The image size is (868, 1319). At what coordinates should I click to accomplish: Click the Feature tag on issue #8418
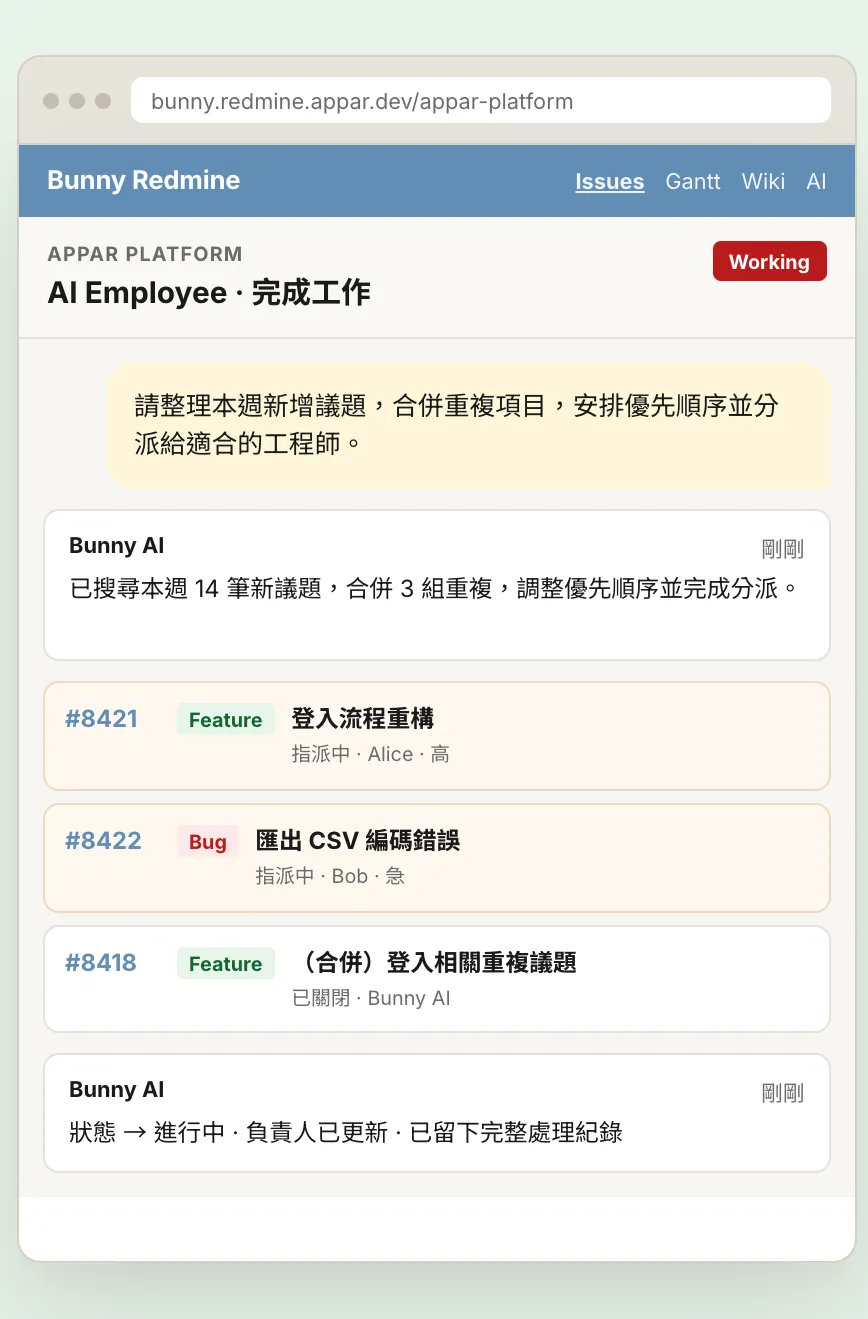pyautogui.click(x=226, y=964)
